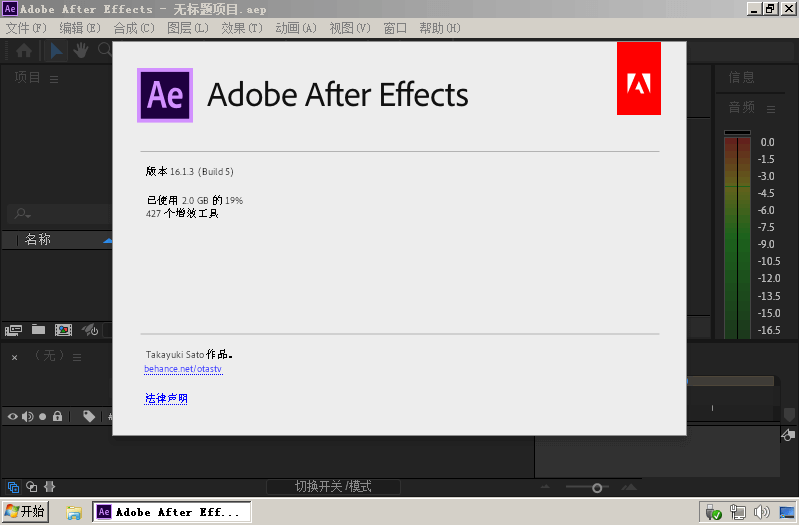Click the video eye column header

coord(13,416)
